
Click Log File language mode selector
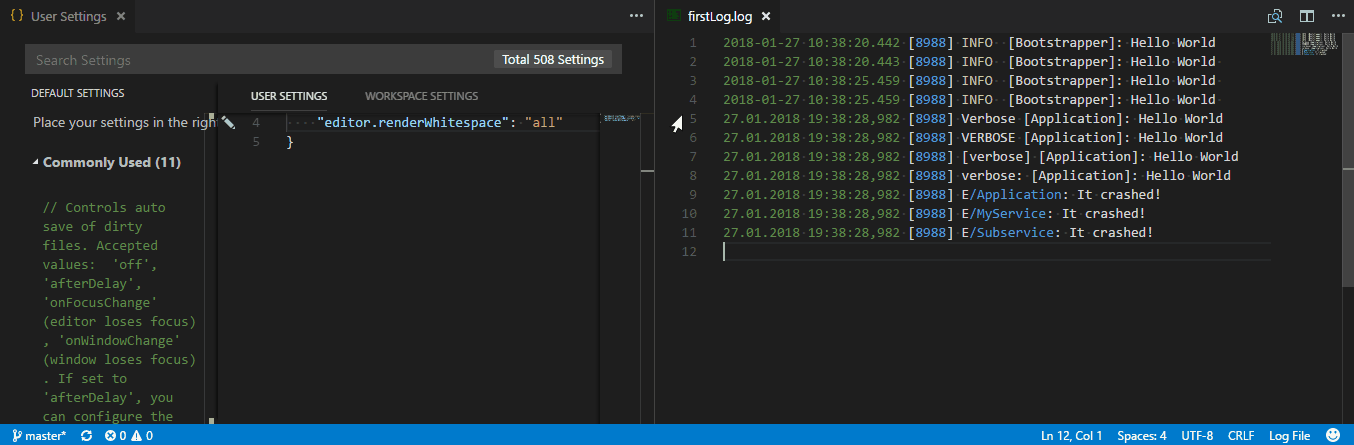1290,436
